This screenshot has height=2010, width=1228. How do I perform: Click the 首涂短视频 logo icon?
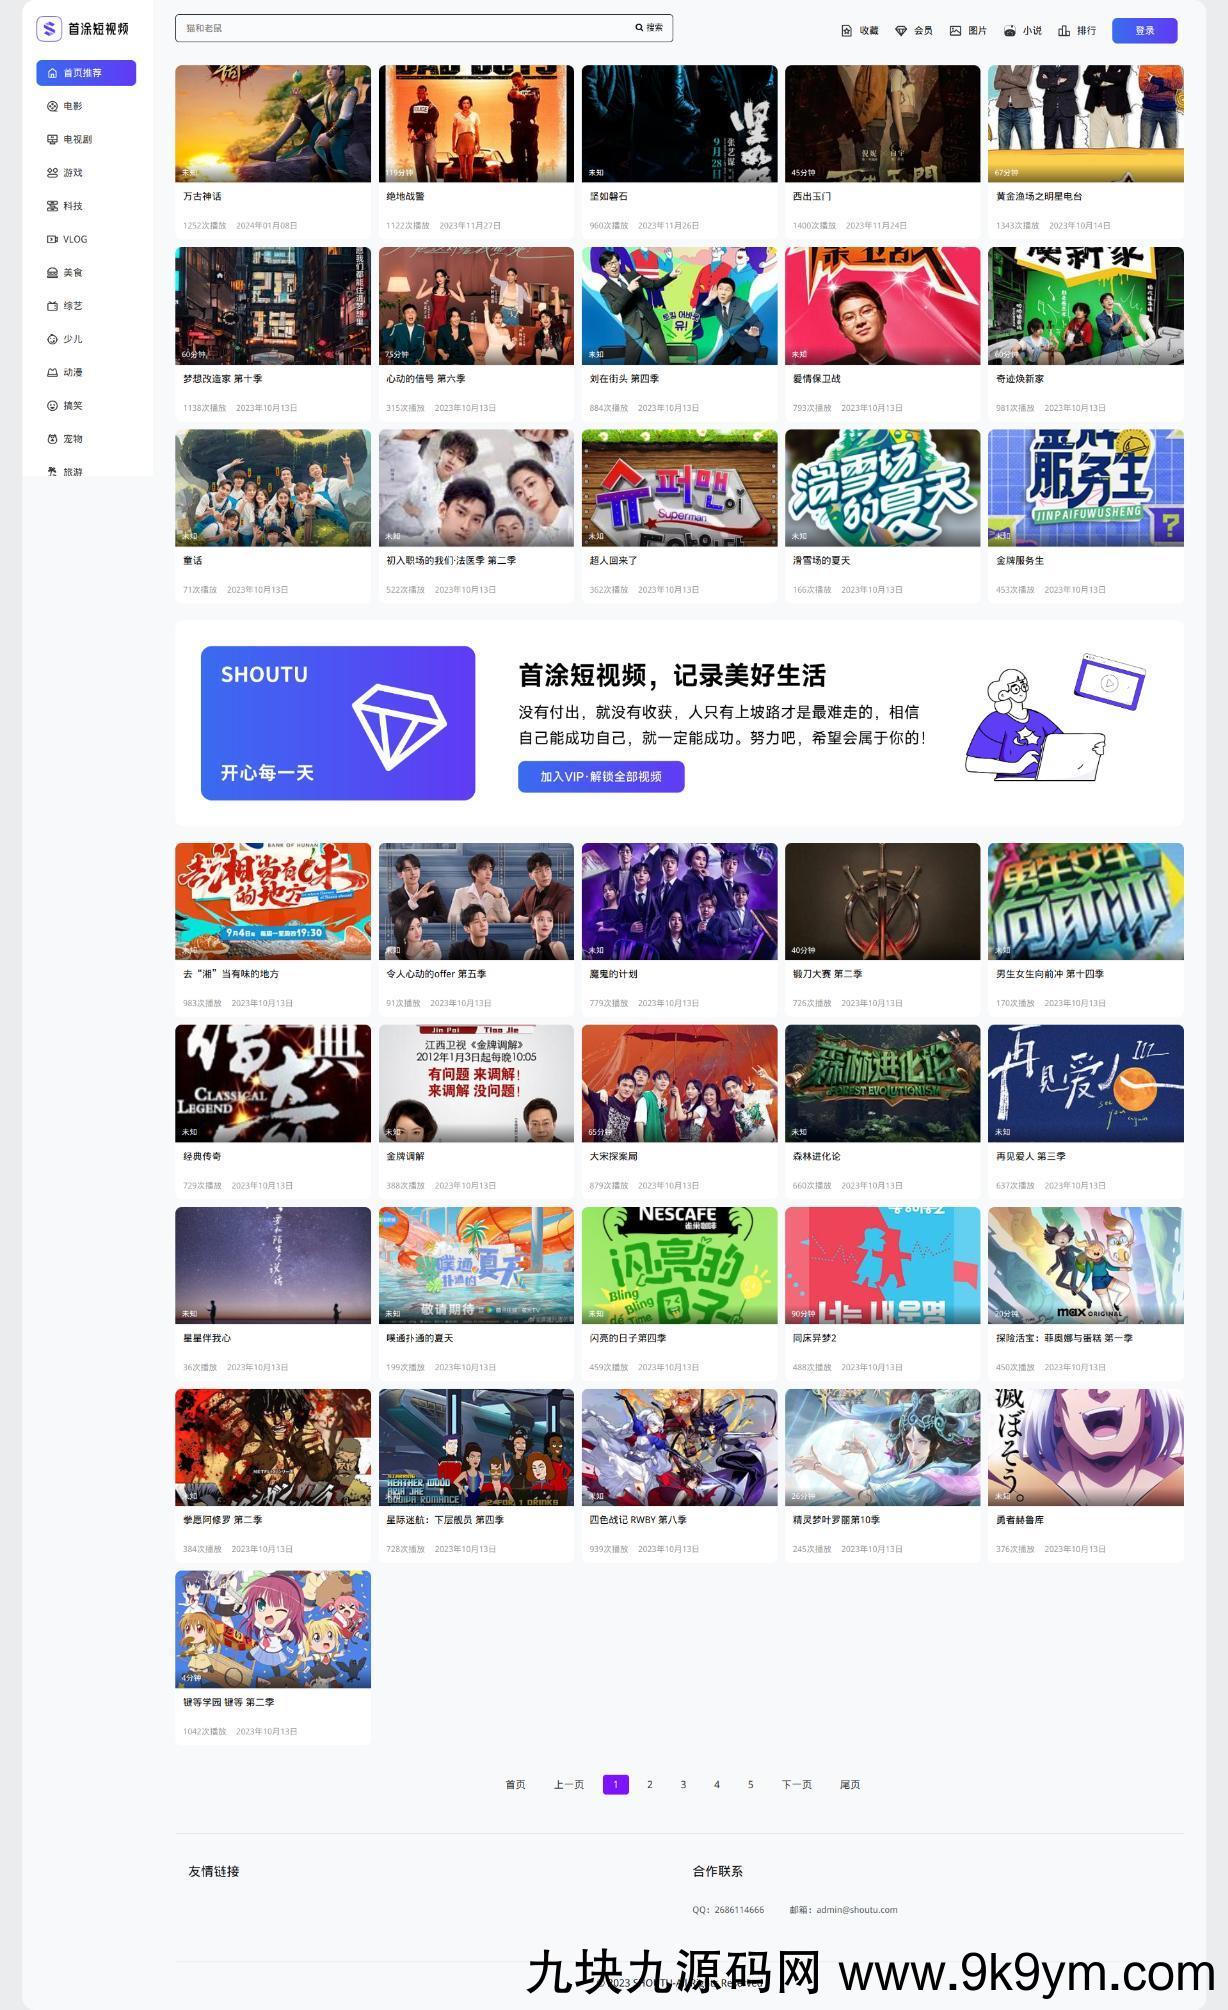coord(49,29)
